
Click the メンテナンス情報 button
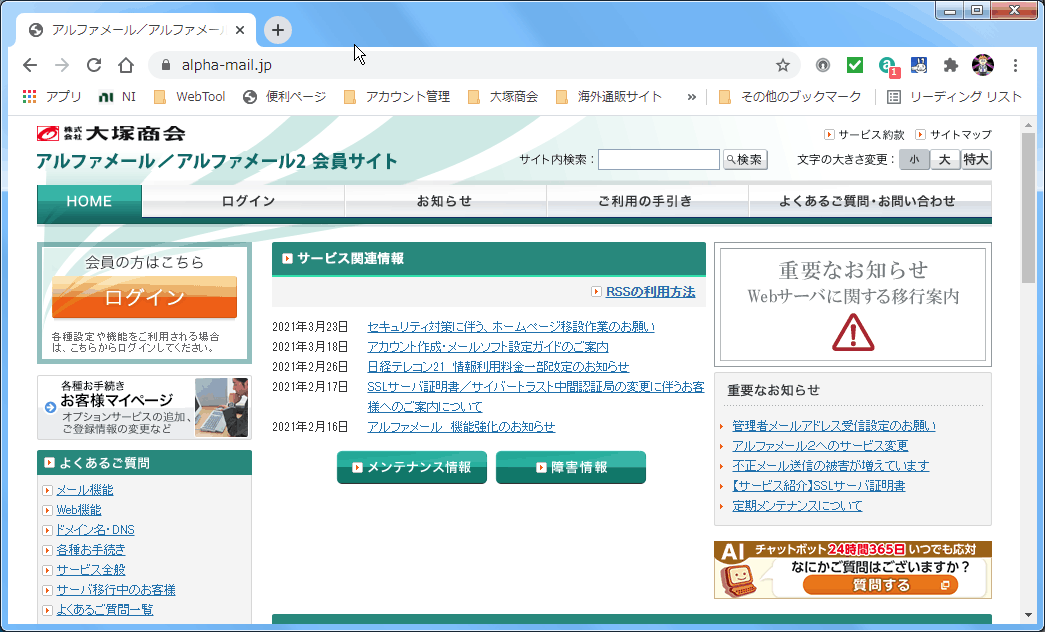coord(412,467)
